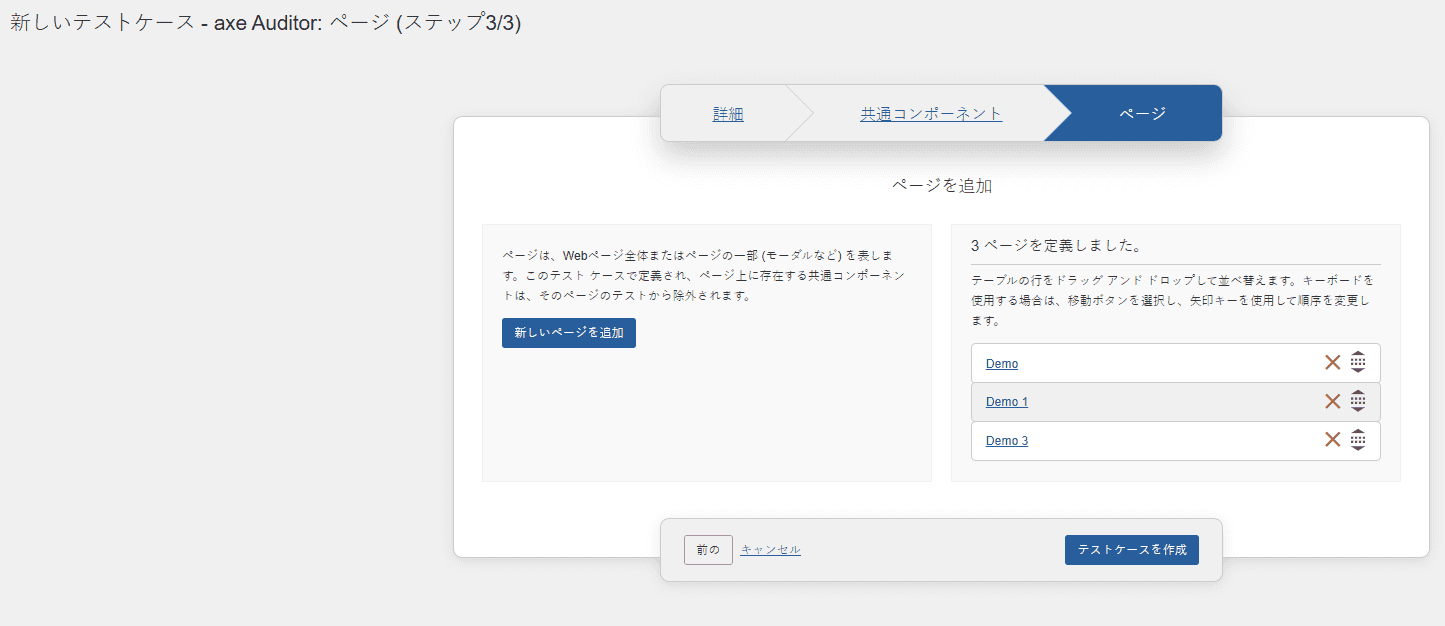Delete the Demo page using the X icon
1445x626 pixels.
click(1332, 363)
